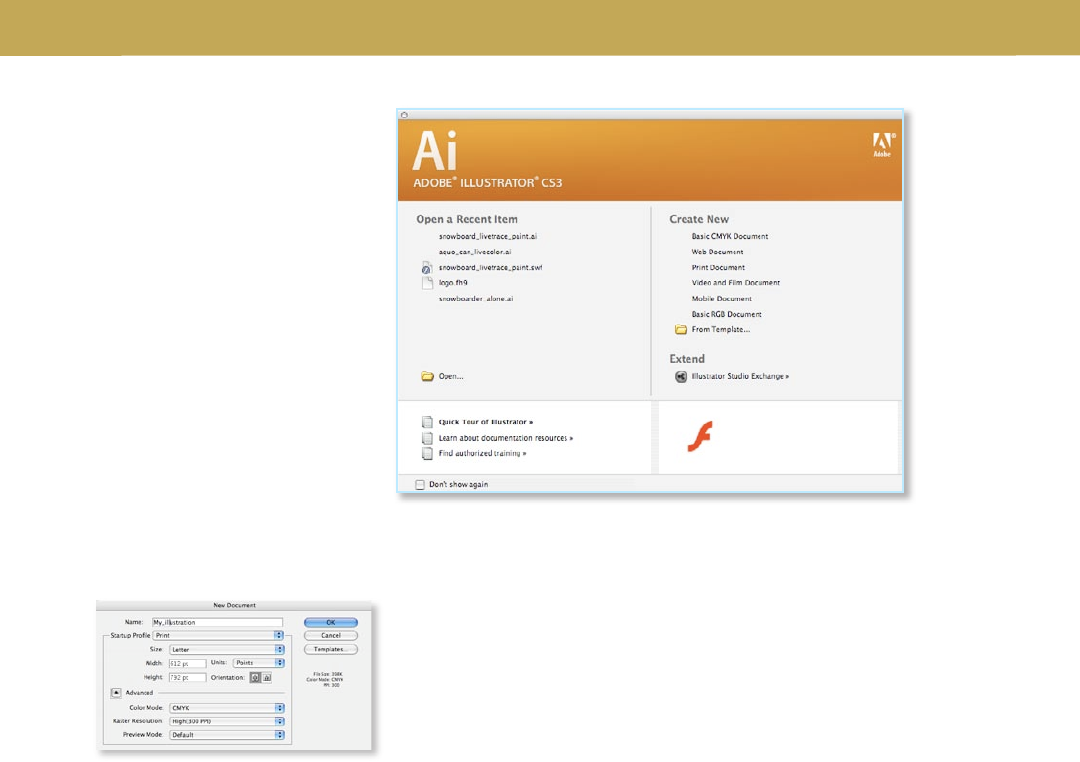The height and width of the screenshot is (762, 1080).
Task: Select landscape orientation in New Document
Action: click(267, 678)
